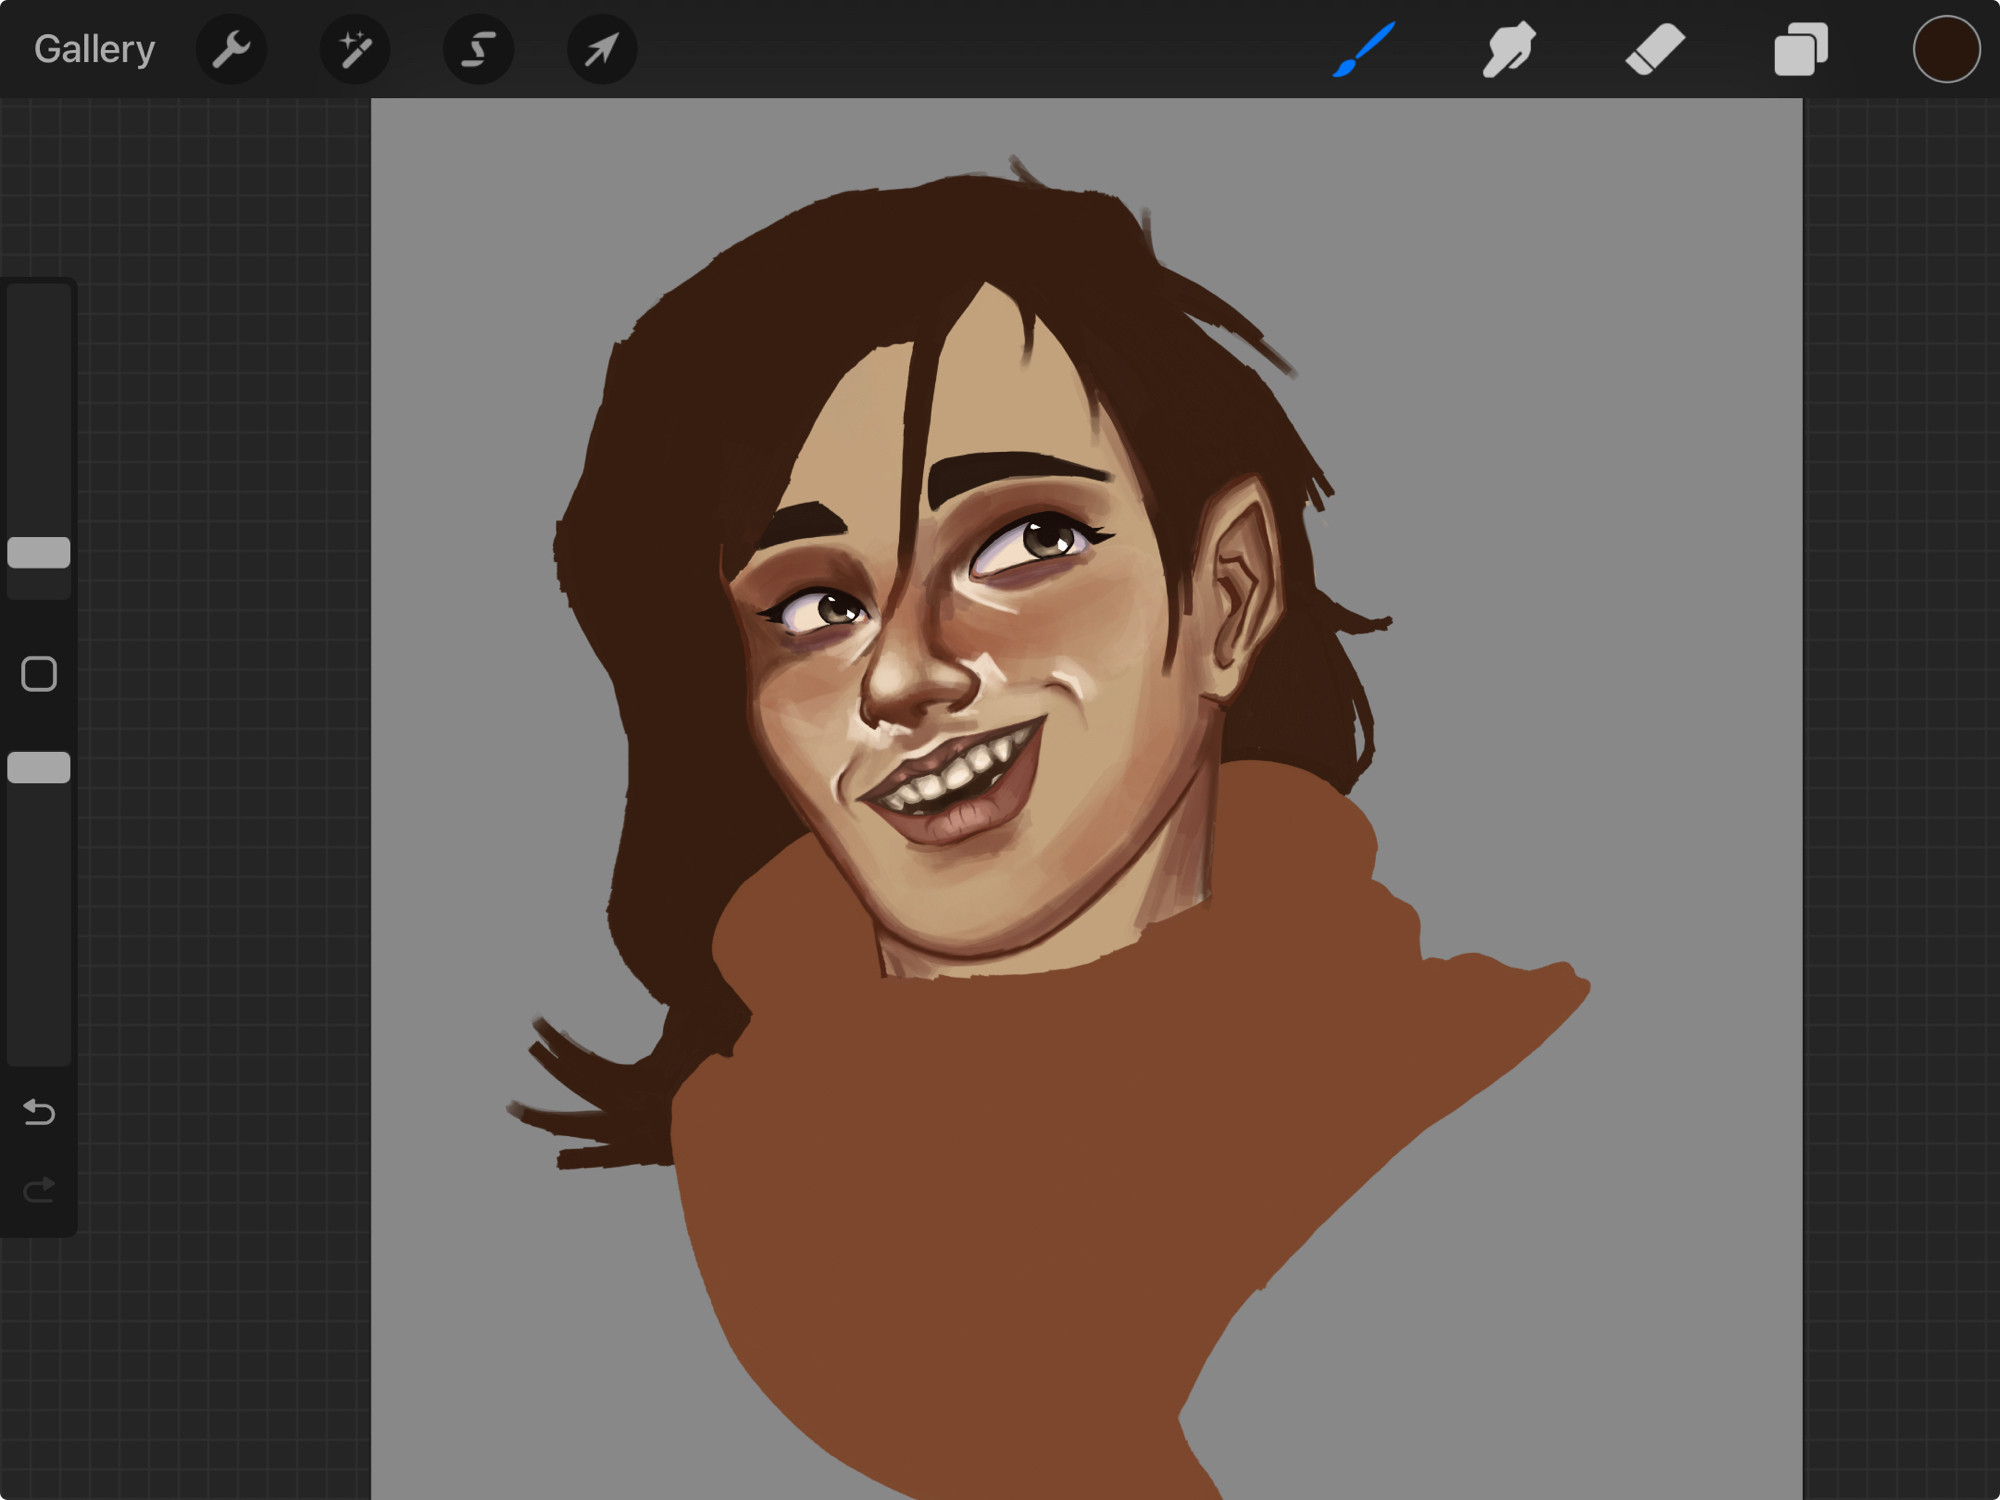Activate the Transform arrow tool

pos(602,49)
